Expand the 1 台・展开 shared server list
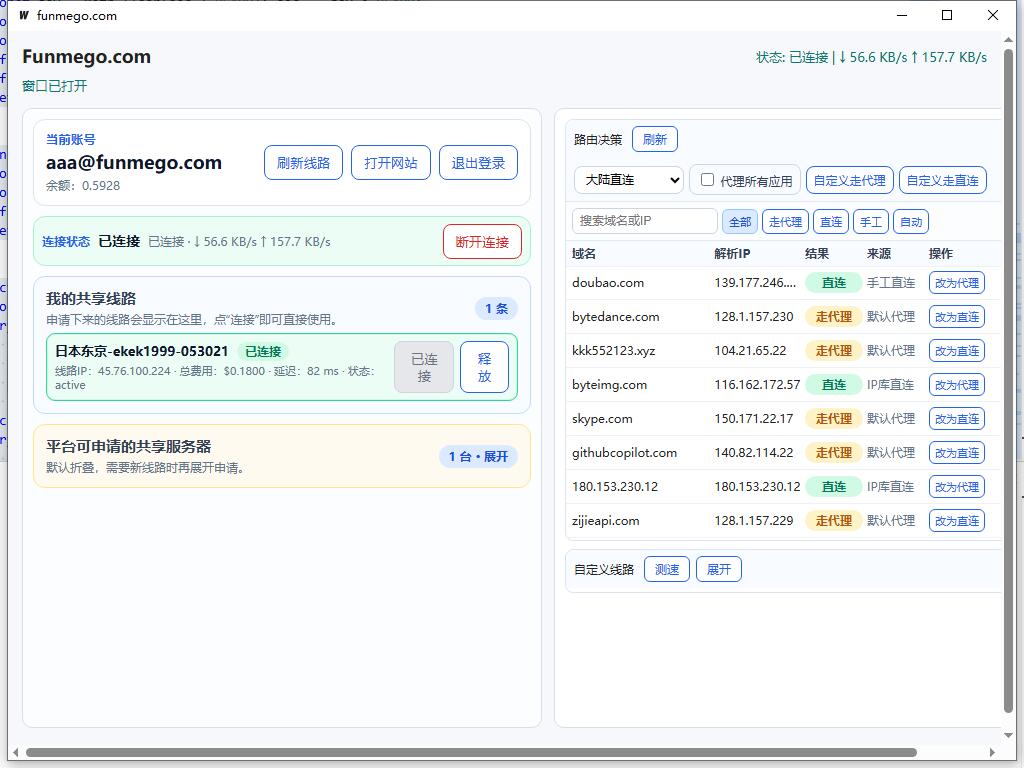 click(x=478, y=456)
